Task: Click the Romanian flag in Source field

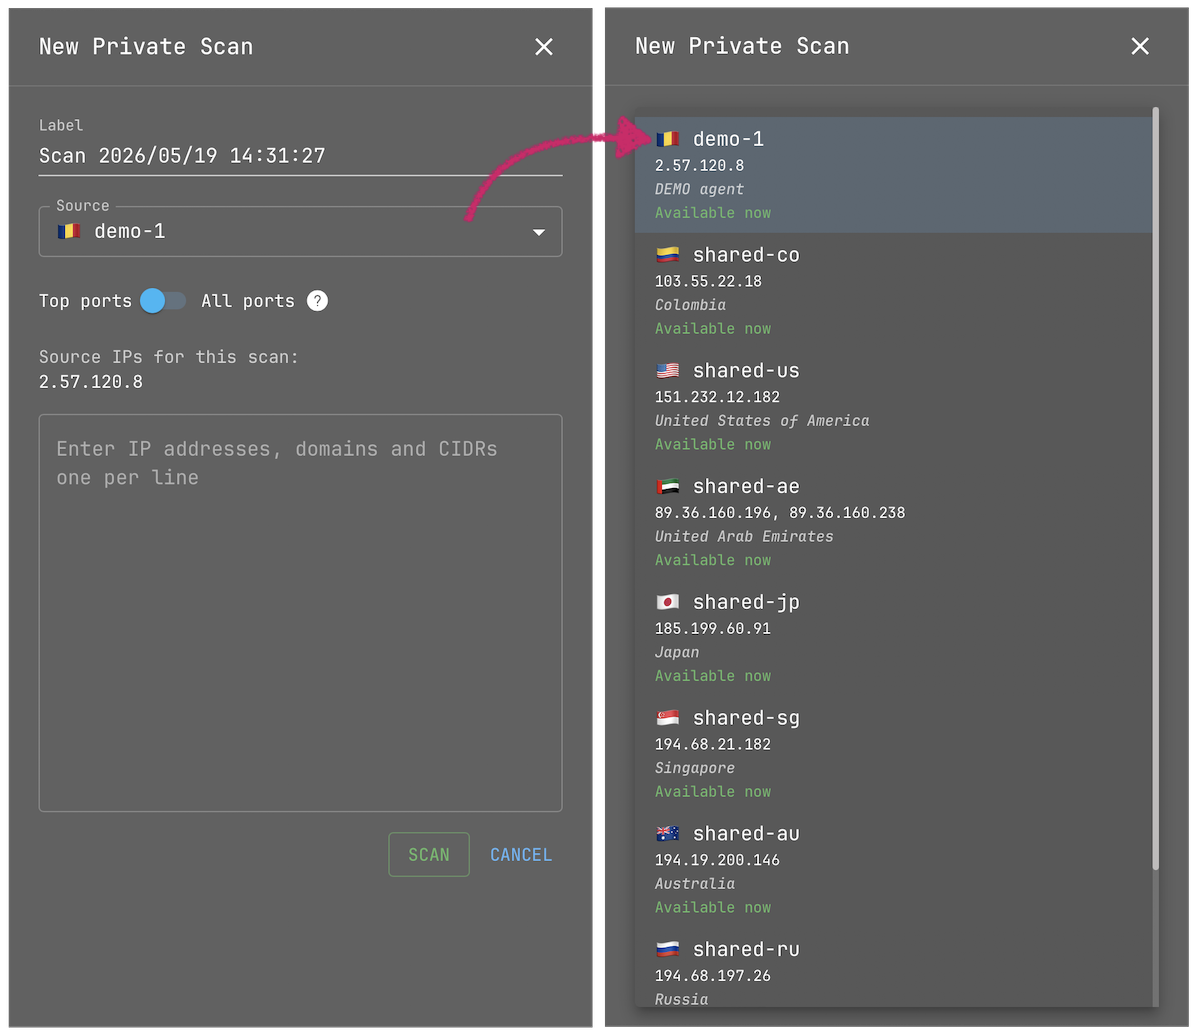Action: [68, 231]
